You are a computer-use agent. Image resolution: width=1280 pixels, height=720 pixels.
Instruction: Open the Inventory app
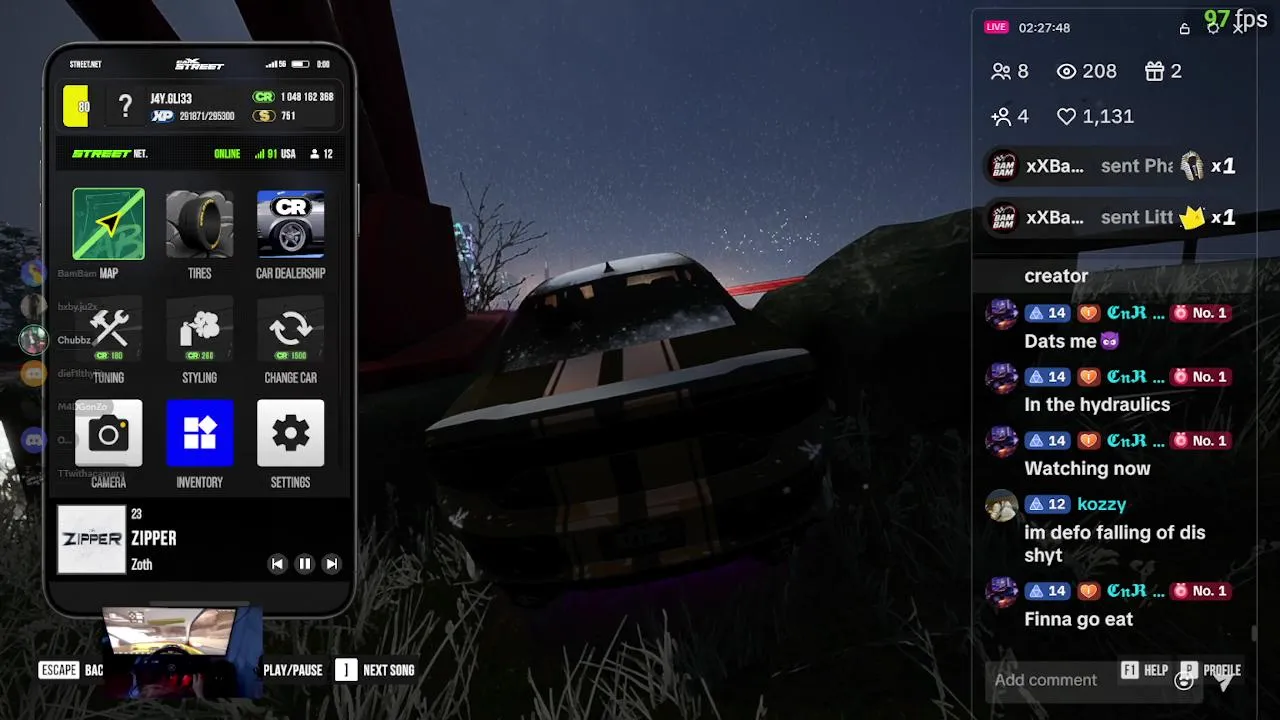point(199,433)
